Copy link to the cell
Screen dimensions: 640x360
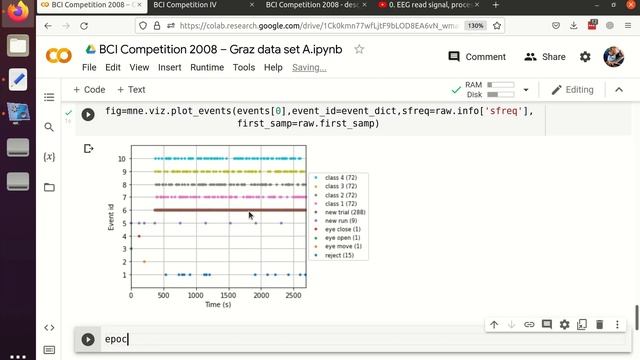pos(529,324)
